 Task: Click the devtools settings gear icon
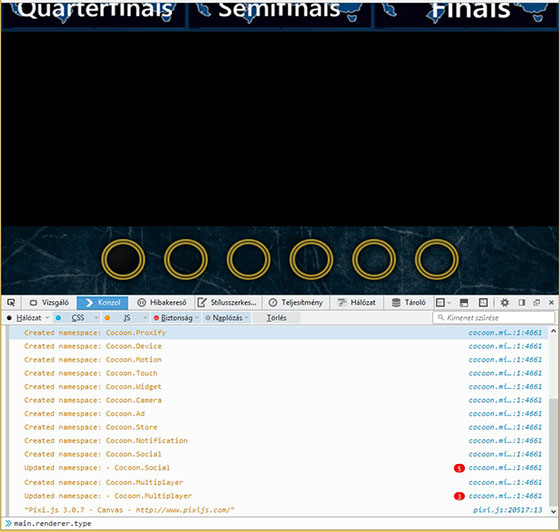[x=505, y=302]
